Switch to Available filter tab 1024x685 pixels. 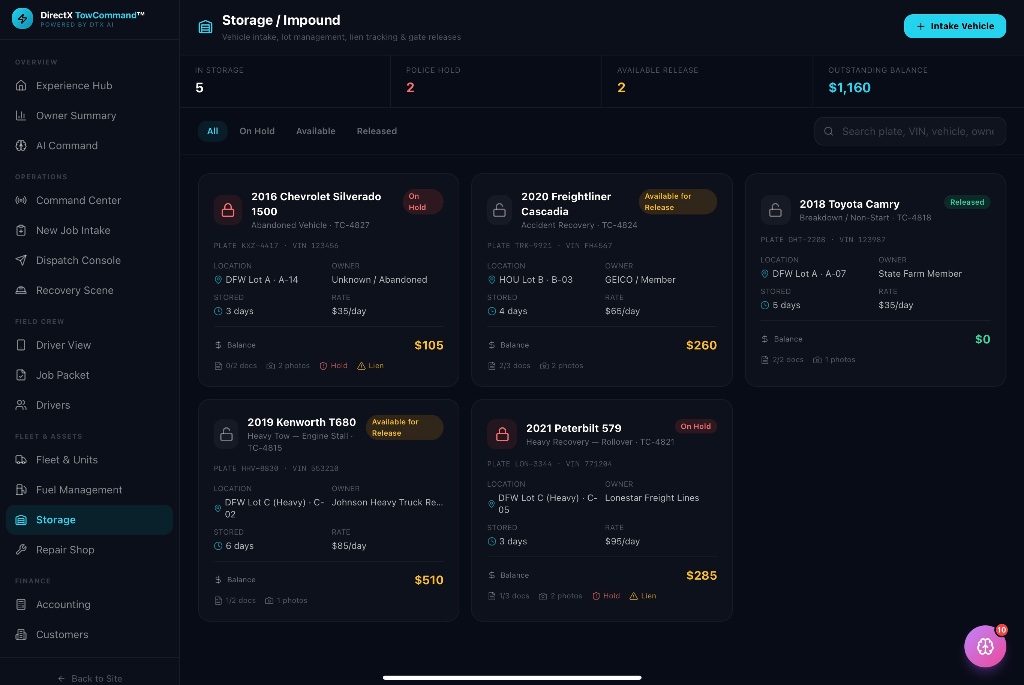[x=315, y=131]
